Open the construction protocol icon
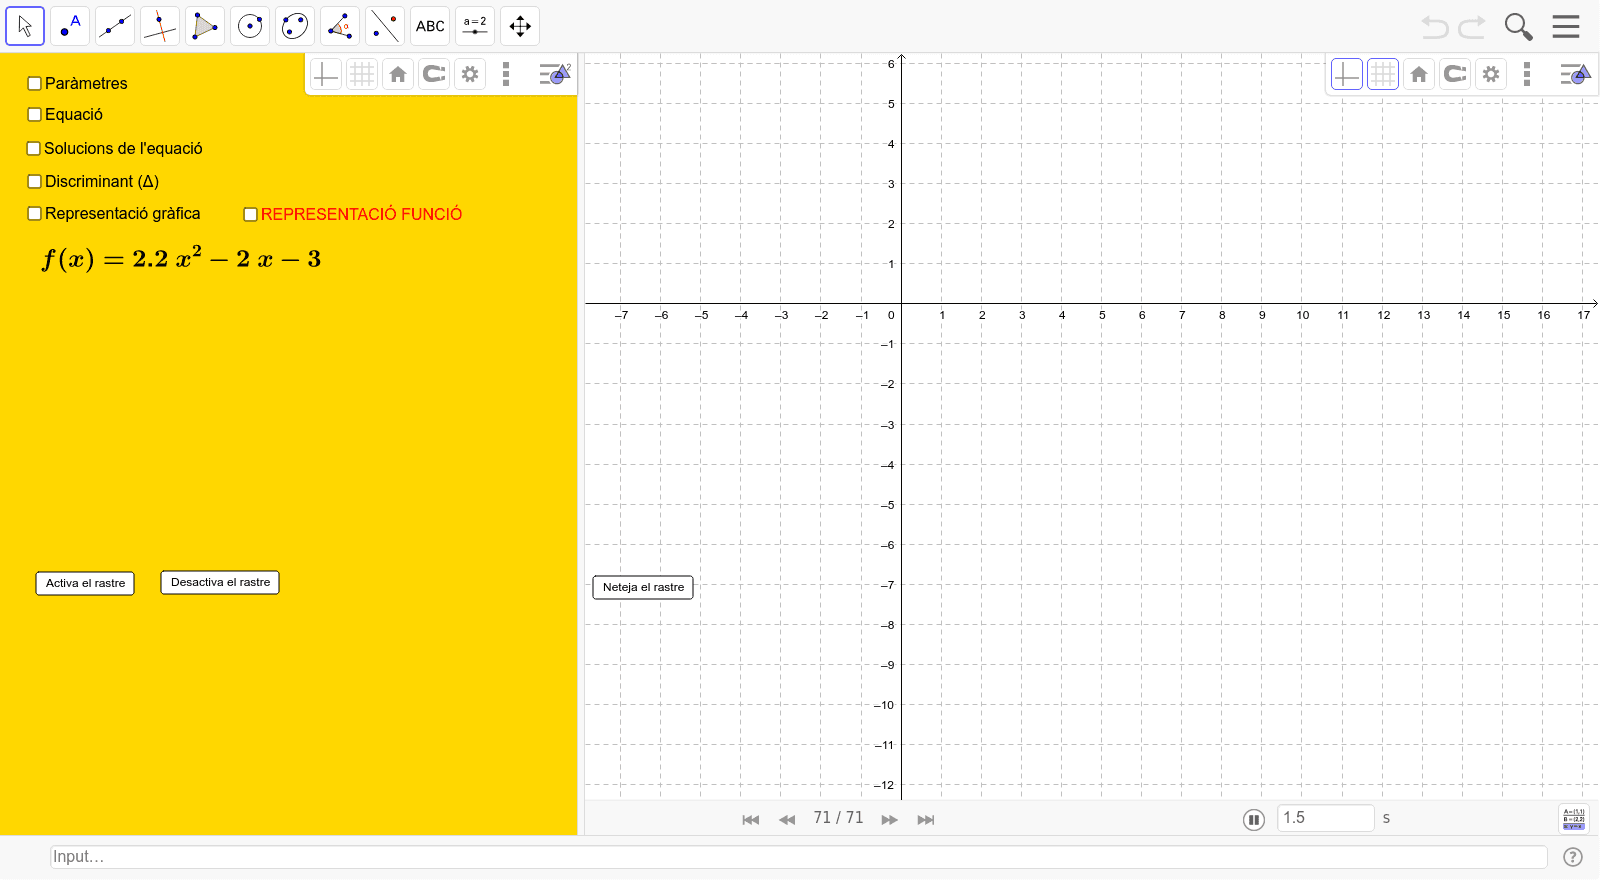This screenshot has height=880, width=1600. tap(1573, 819)
